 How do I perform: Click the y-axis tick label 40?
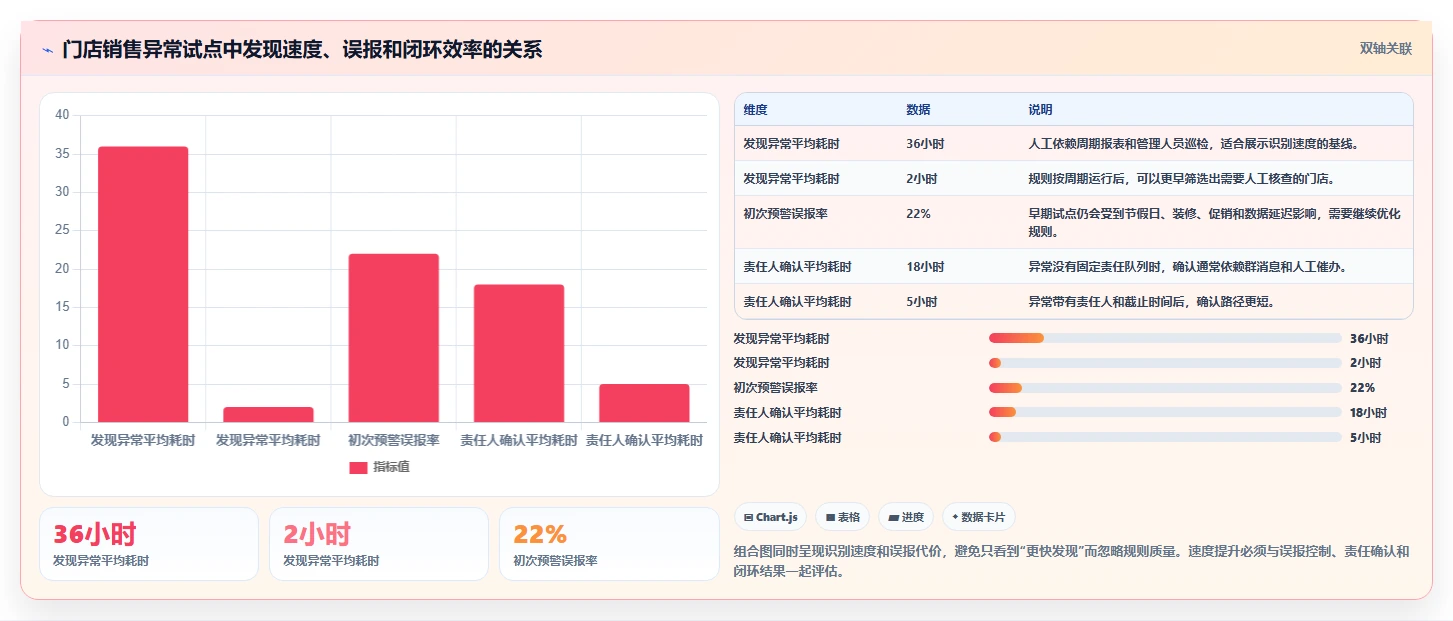(62, 115)
